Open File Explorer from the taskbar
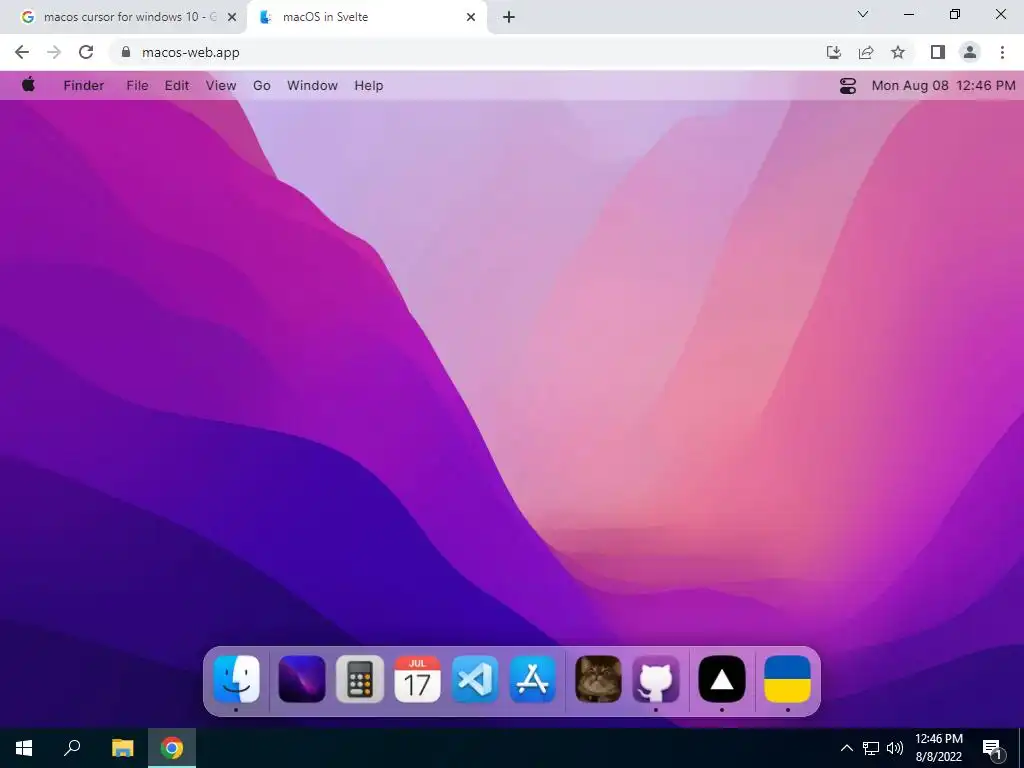This screenshot has height=768, width=1024. click(122, 748)
